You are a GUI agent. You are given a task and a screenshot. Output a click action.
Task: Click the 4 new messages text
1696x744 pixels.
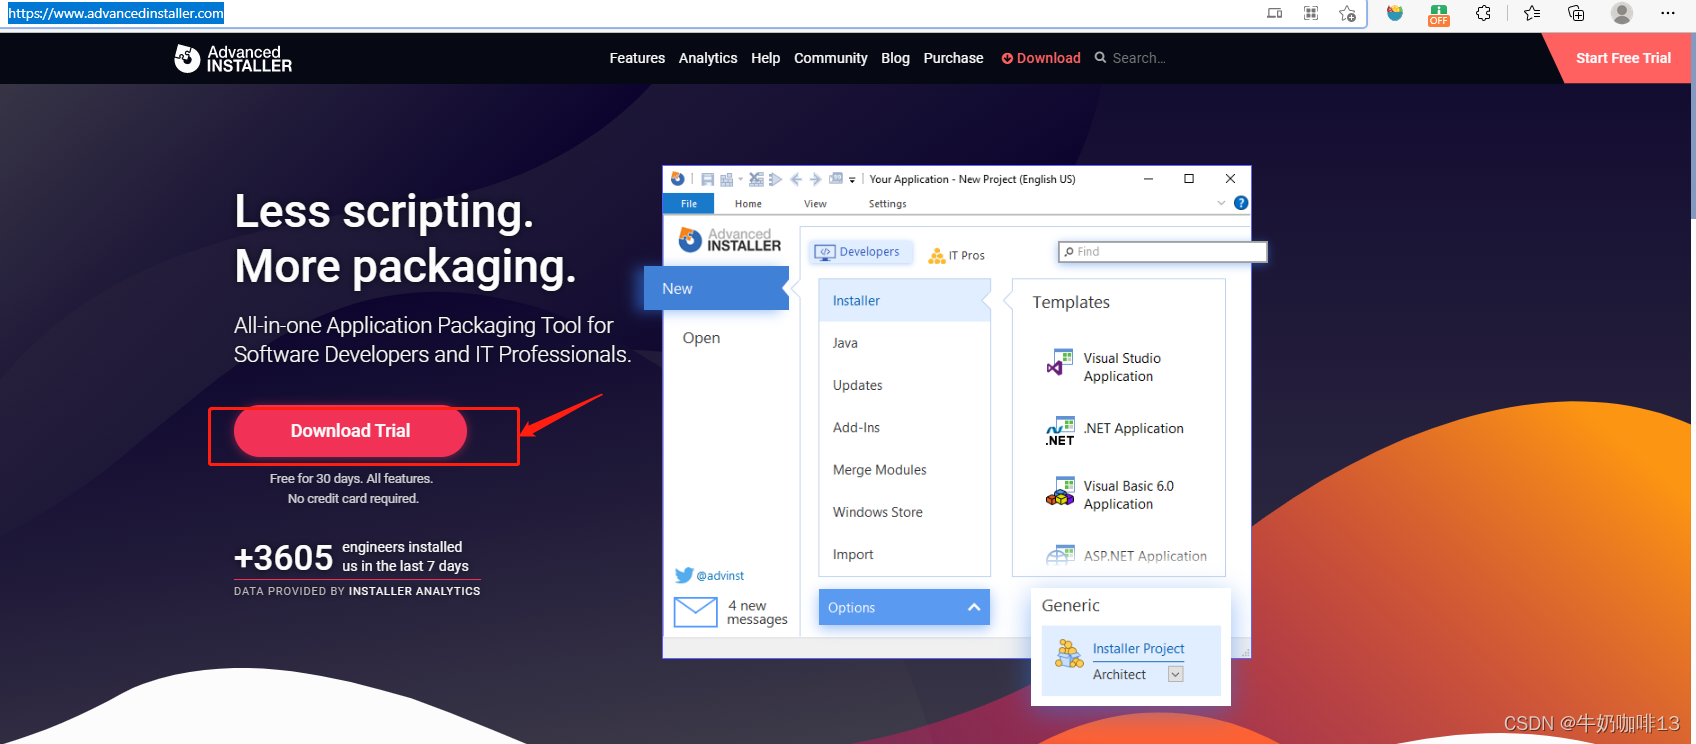tap(757, 612)
